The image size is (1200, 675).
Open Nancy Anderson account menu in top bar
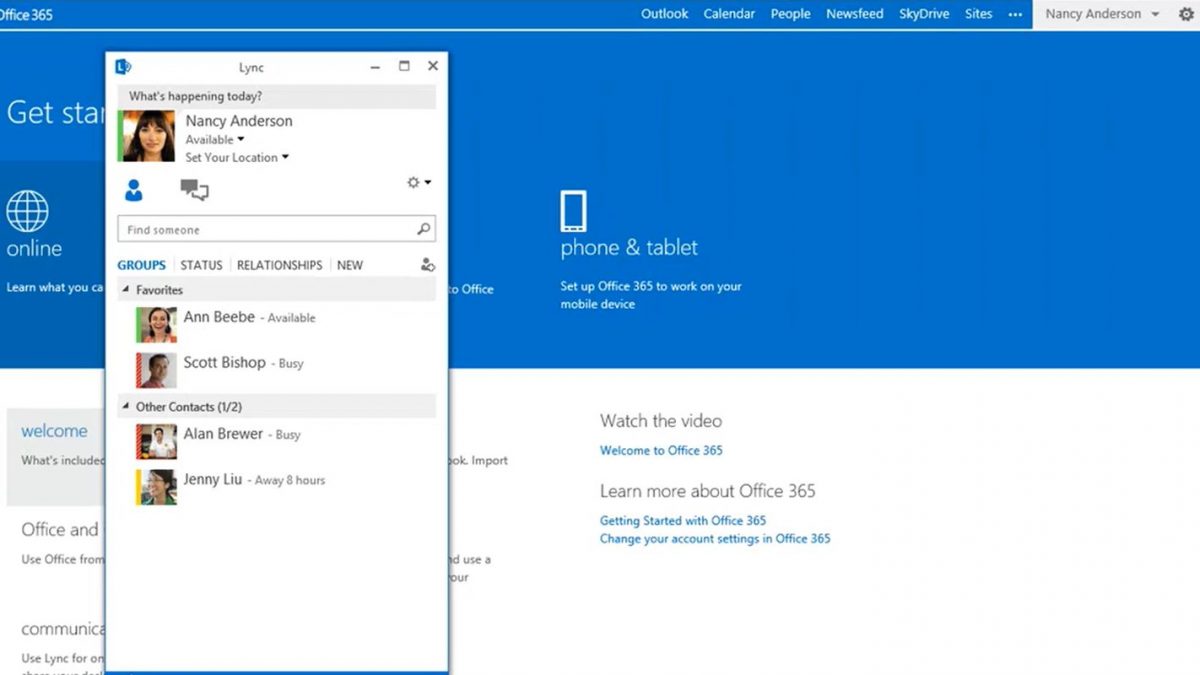(1102, 14)
